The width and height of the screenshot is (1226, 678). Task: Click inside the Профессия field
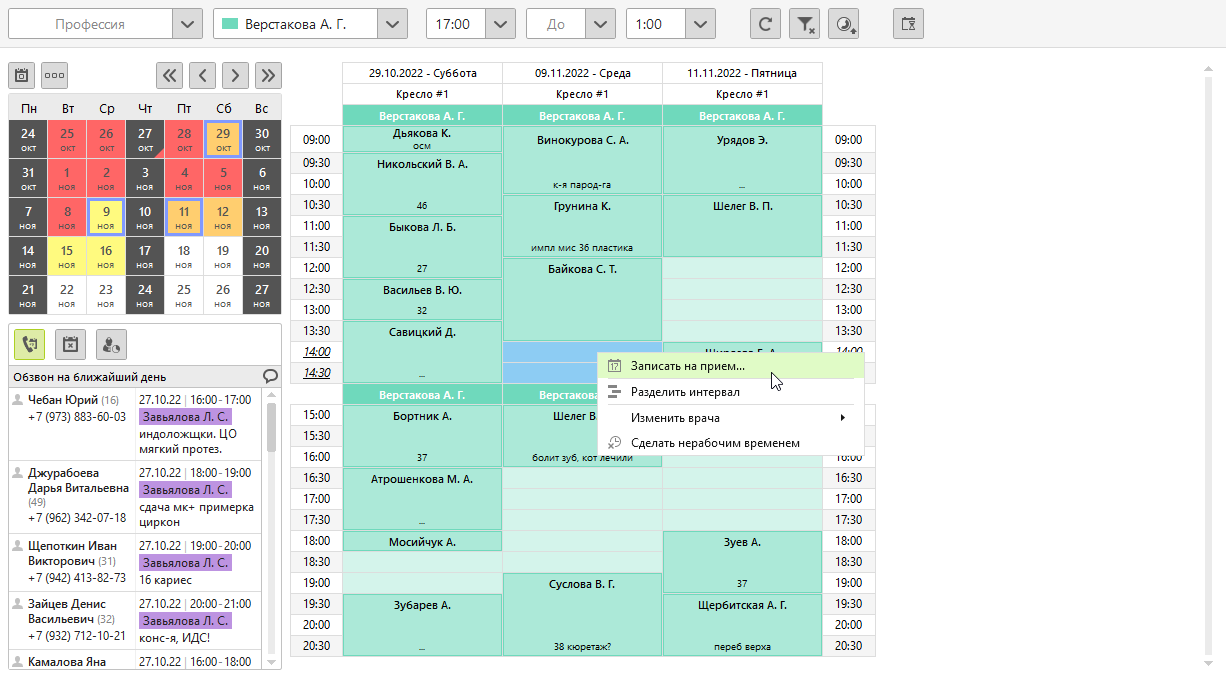pos(90,24)
